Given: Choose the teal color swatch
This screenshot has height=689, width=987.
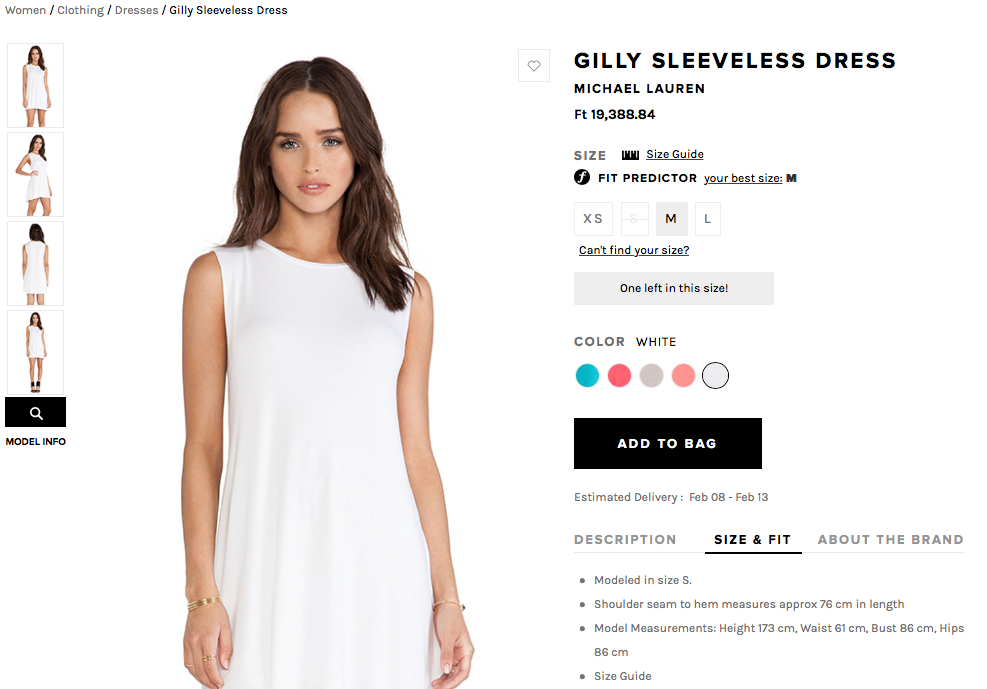Looking at the screenshot, I should click(x=587, y=376).
